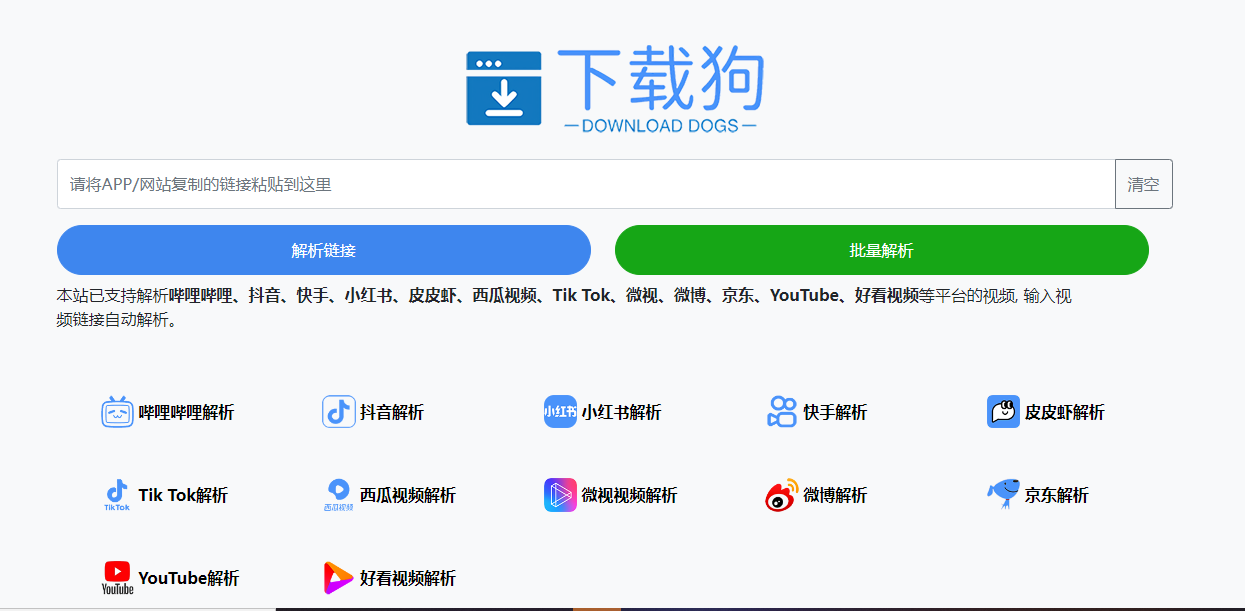This screenshot has height=611, width=1245.
Task: Open 抖音解析 link
Action: tap(392, 412)
